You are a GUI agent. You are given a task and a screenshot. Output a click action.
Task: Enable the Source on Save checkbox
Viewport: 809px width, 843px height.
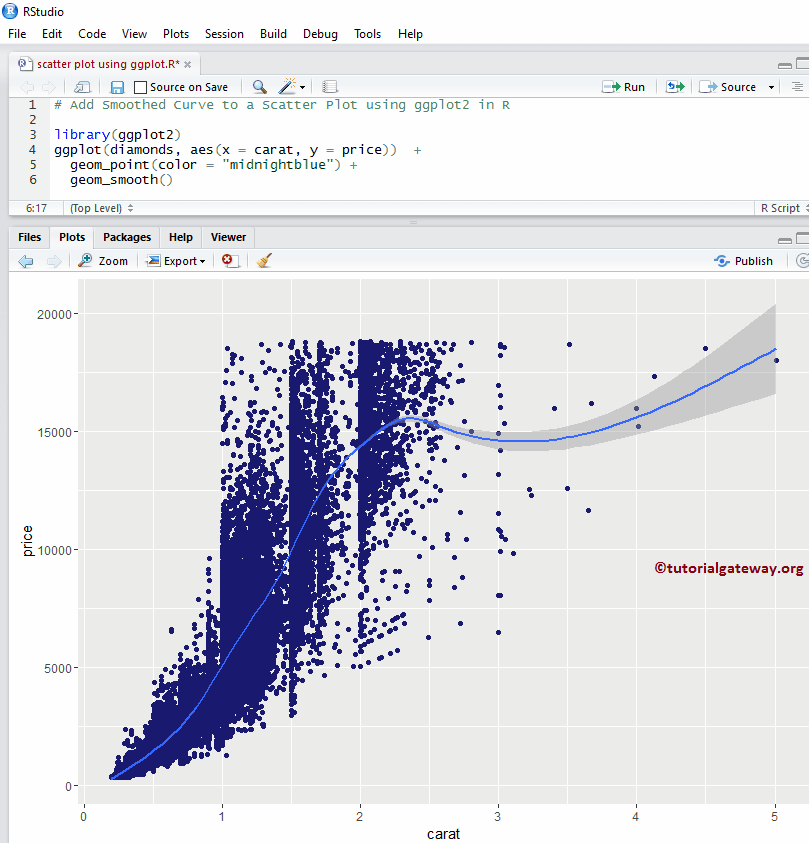click(140, 86)
